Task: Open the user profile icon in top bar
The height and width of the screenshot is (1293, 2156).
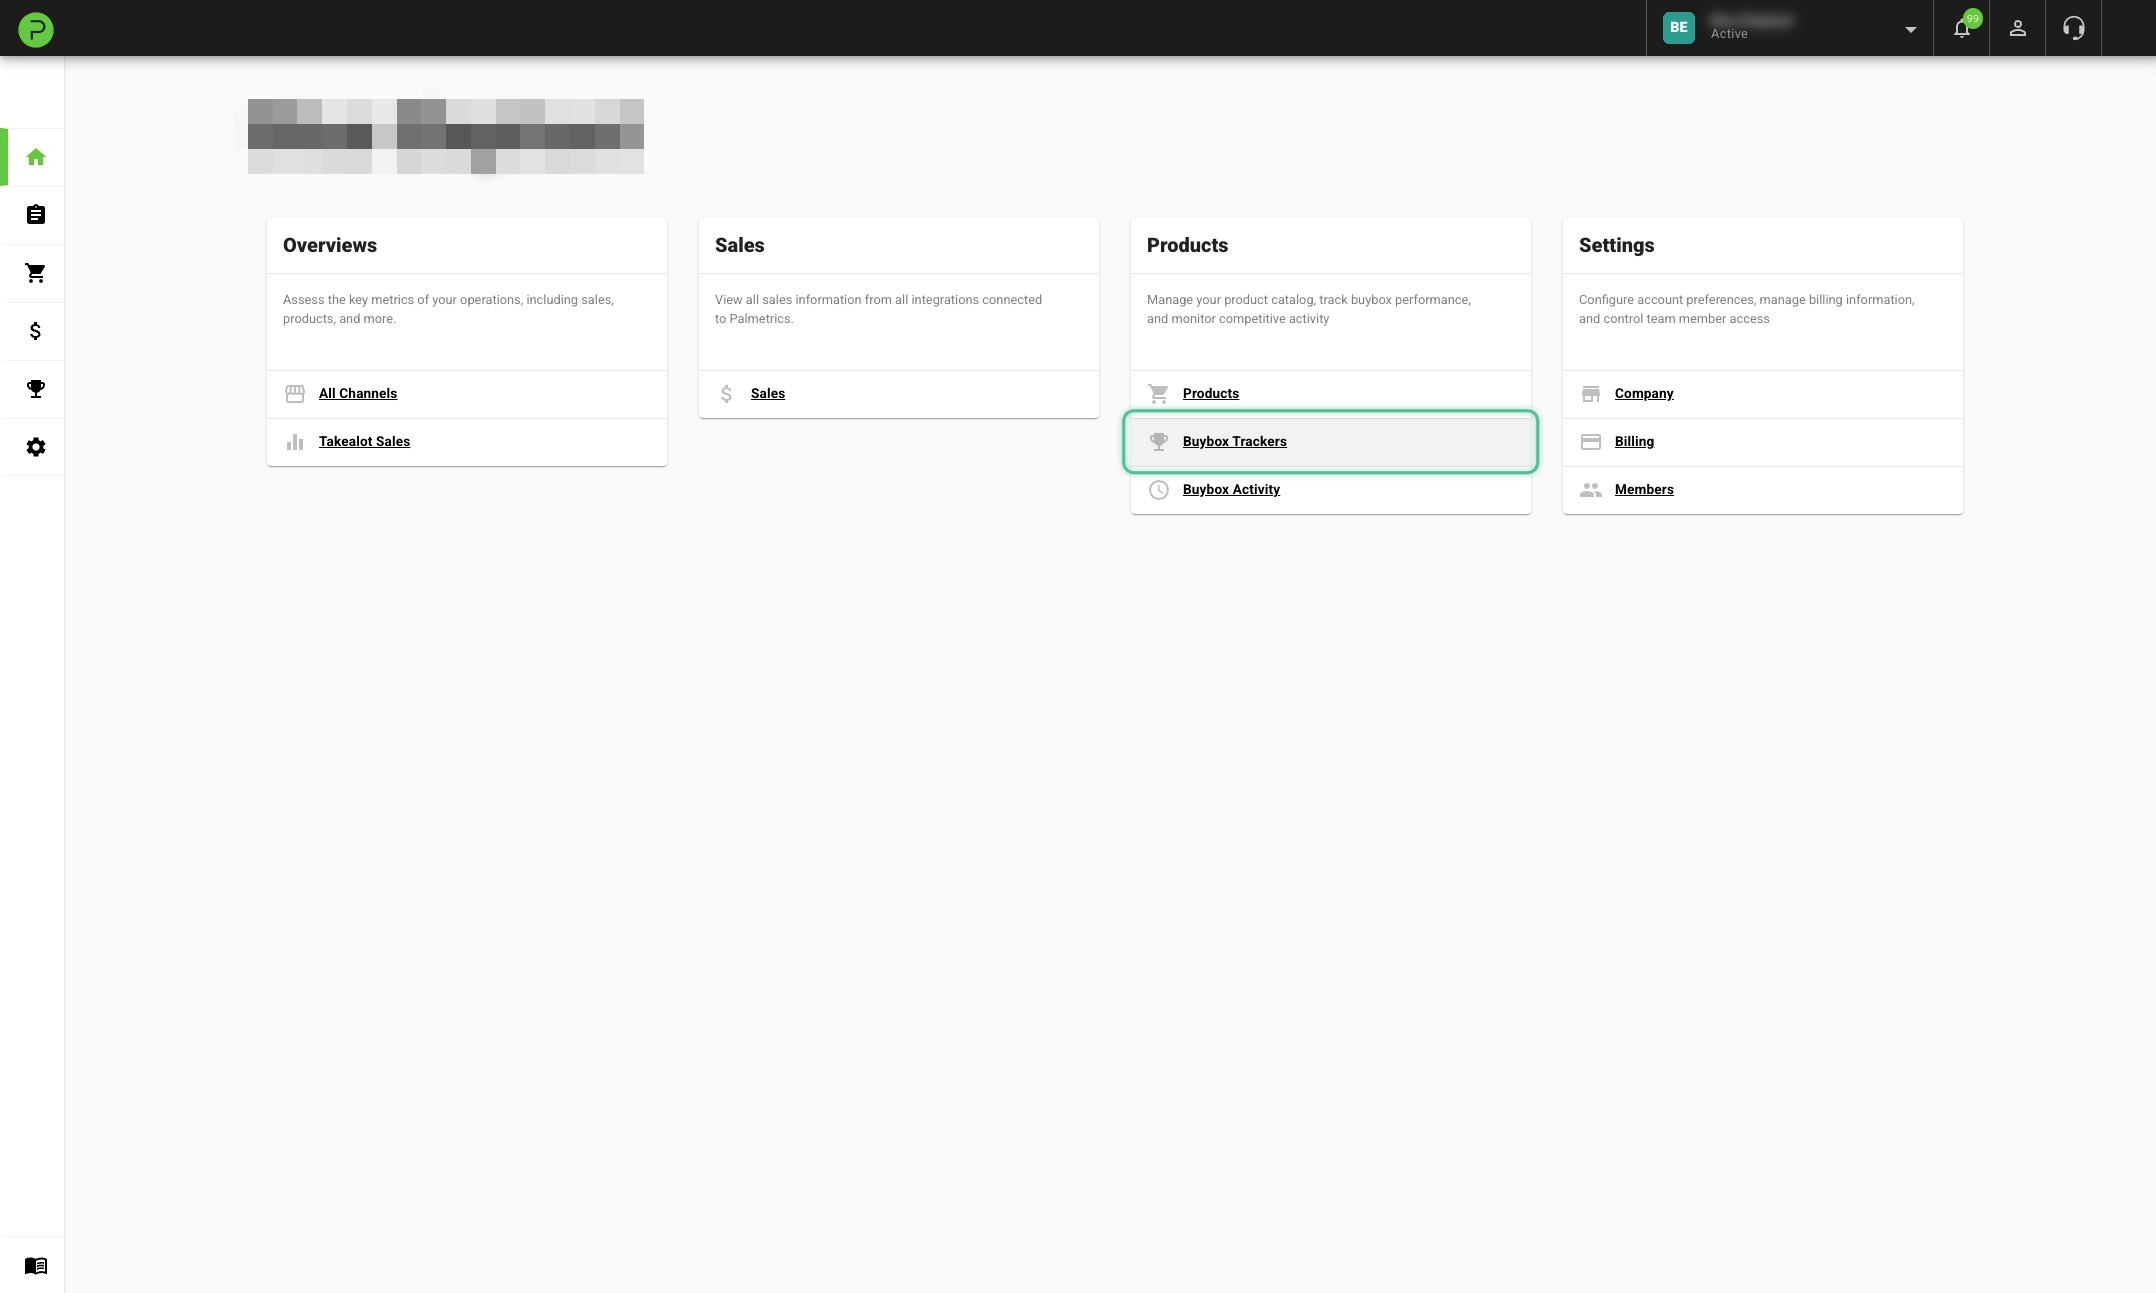Action: 2017,28
